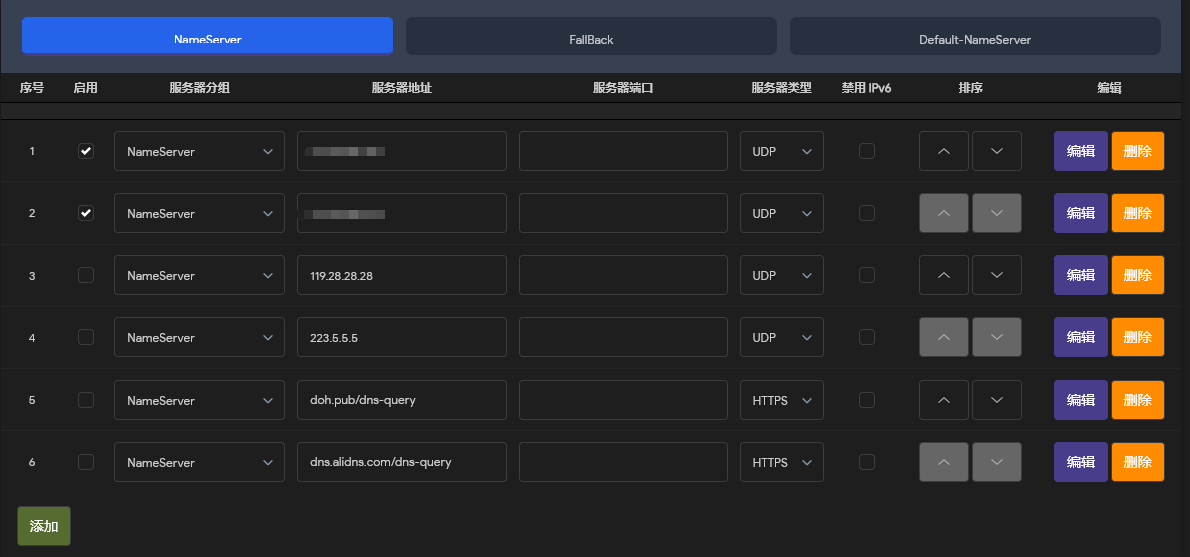
Task: Click 编辑 button for 223.5.5.5
Action: point(1081,338)
